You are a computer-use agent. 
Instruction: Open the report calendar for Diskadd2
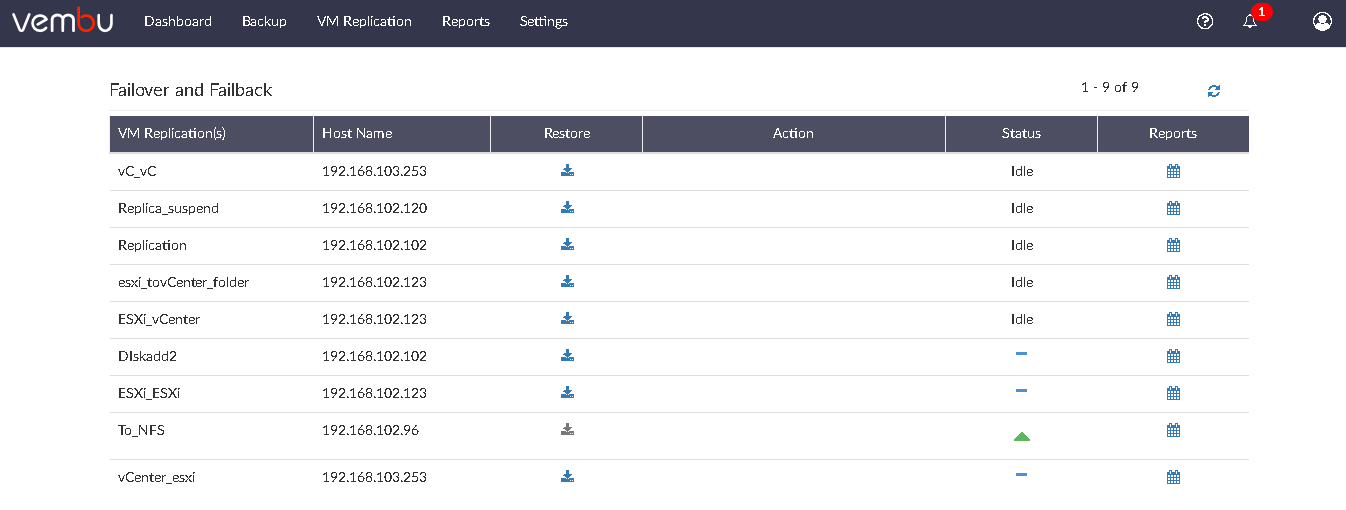click(1173, 356)
